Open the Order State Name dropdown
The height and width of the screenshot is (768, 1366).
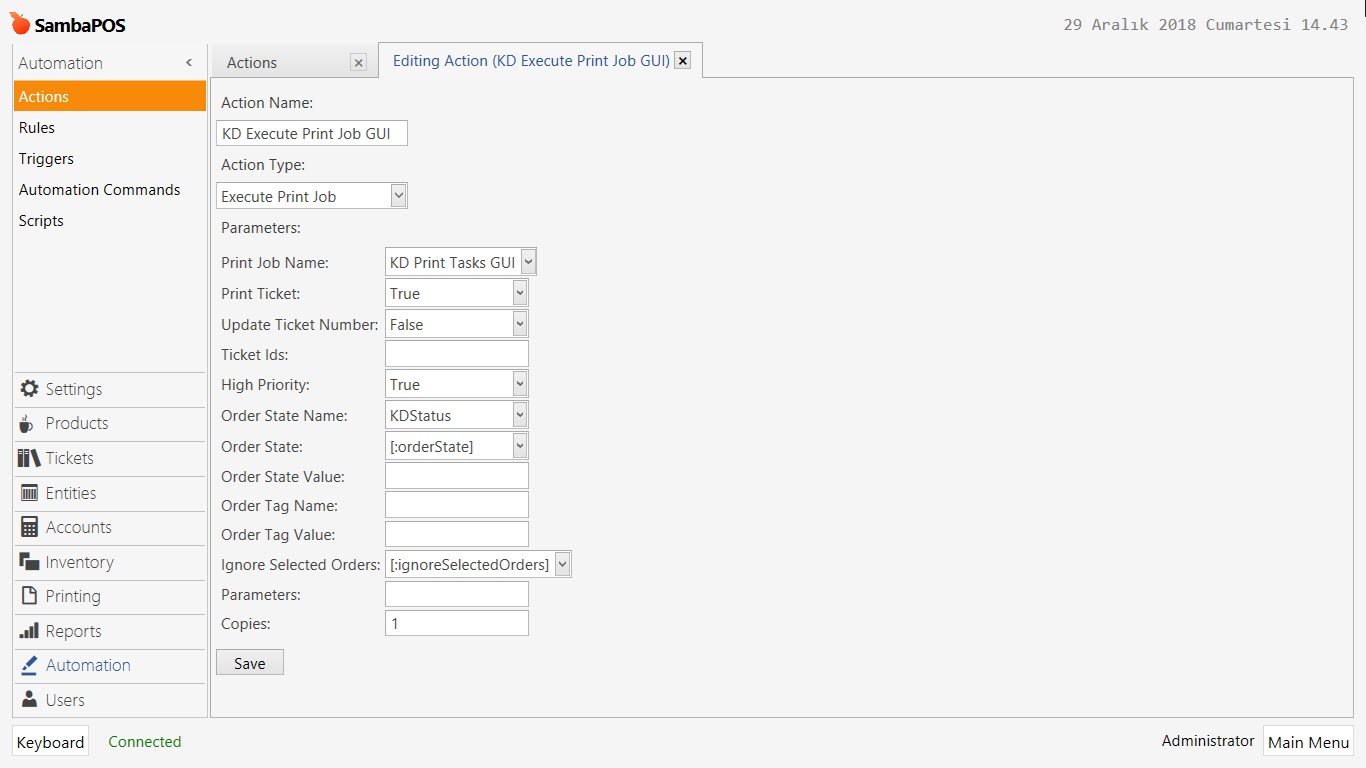point(519,415)
